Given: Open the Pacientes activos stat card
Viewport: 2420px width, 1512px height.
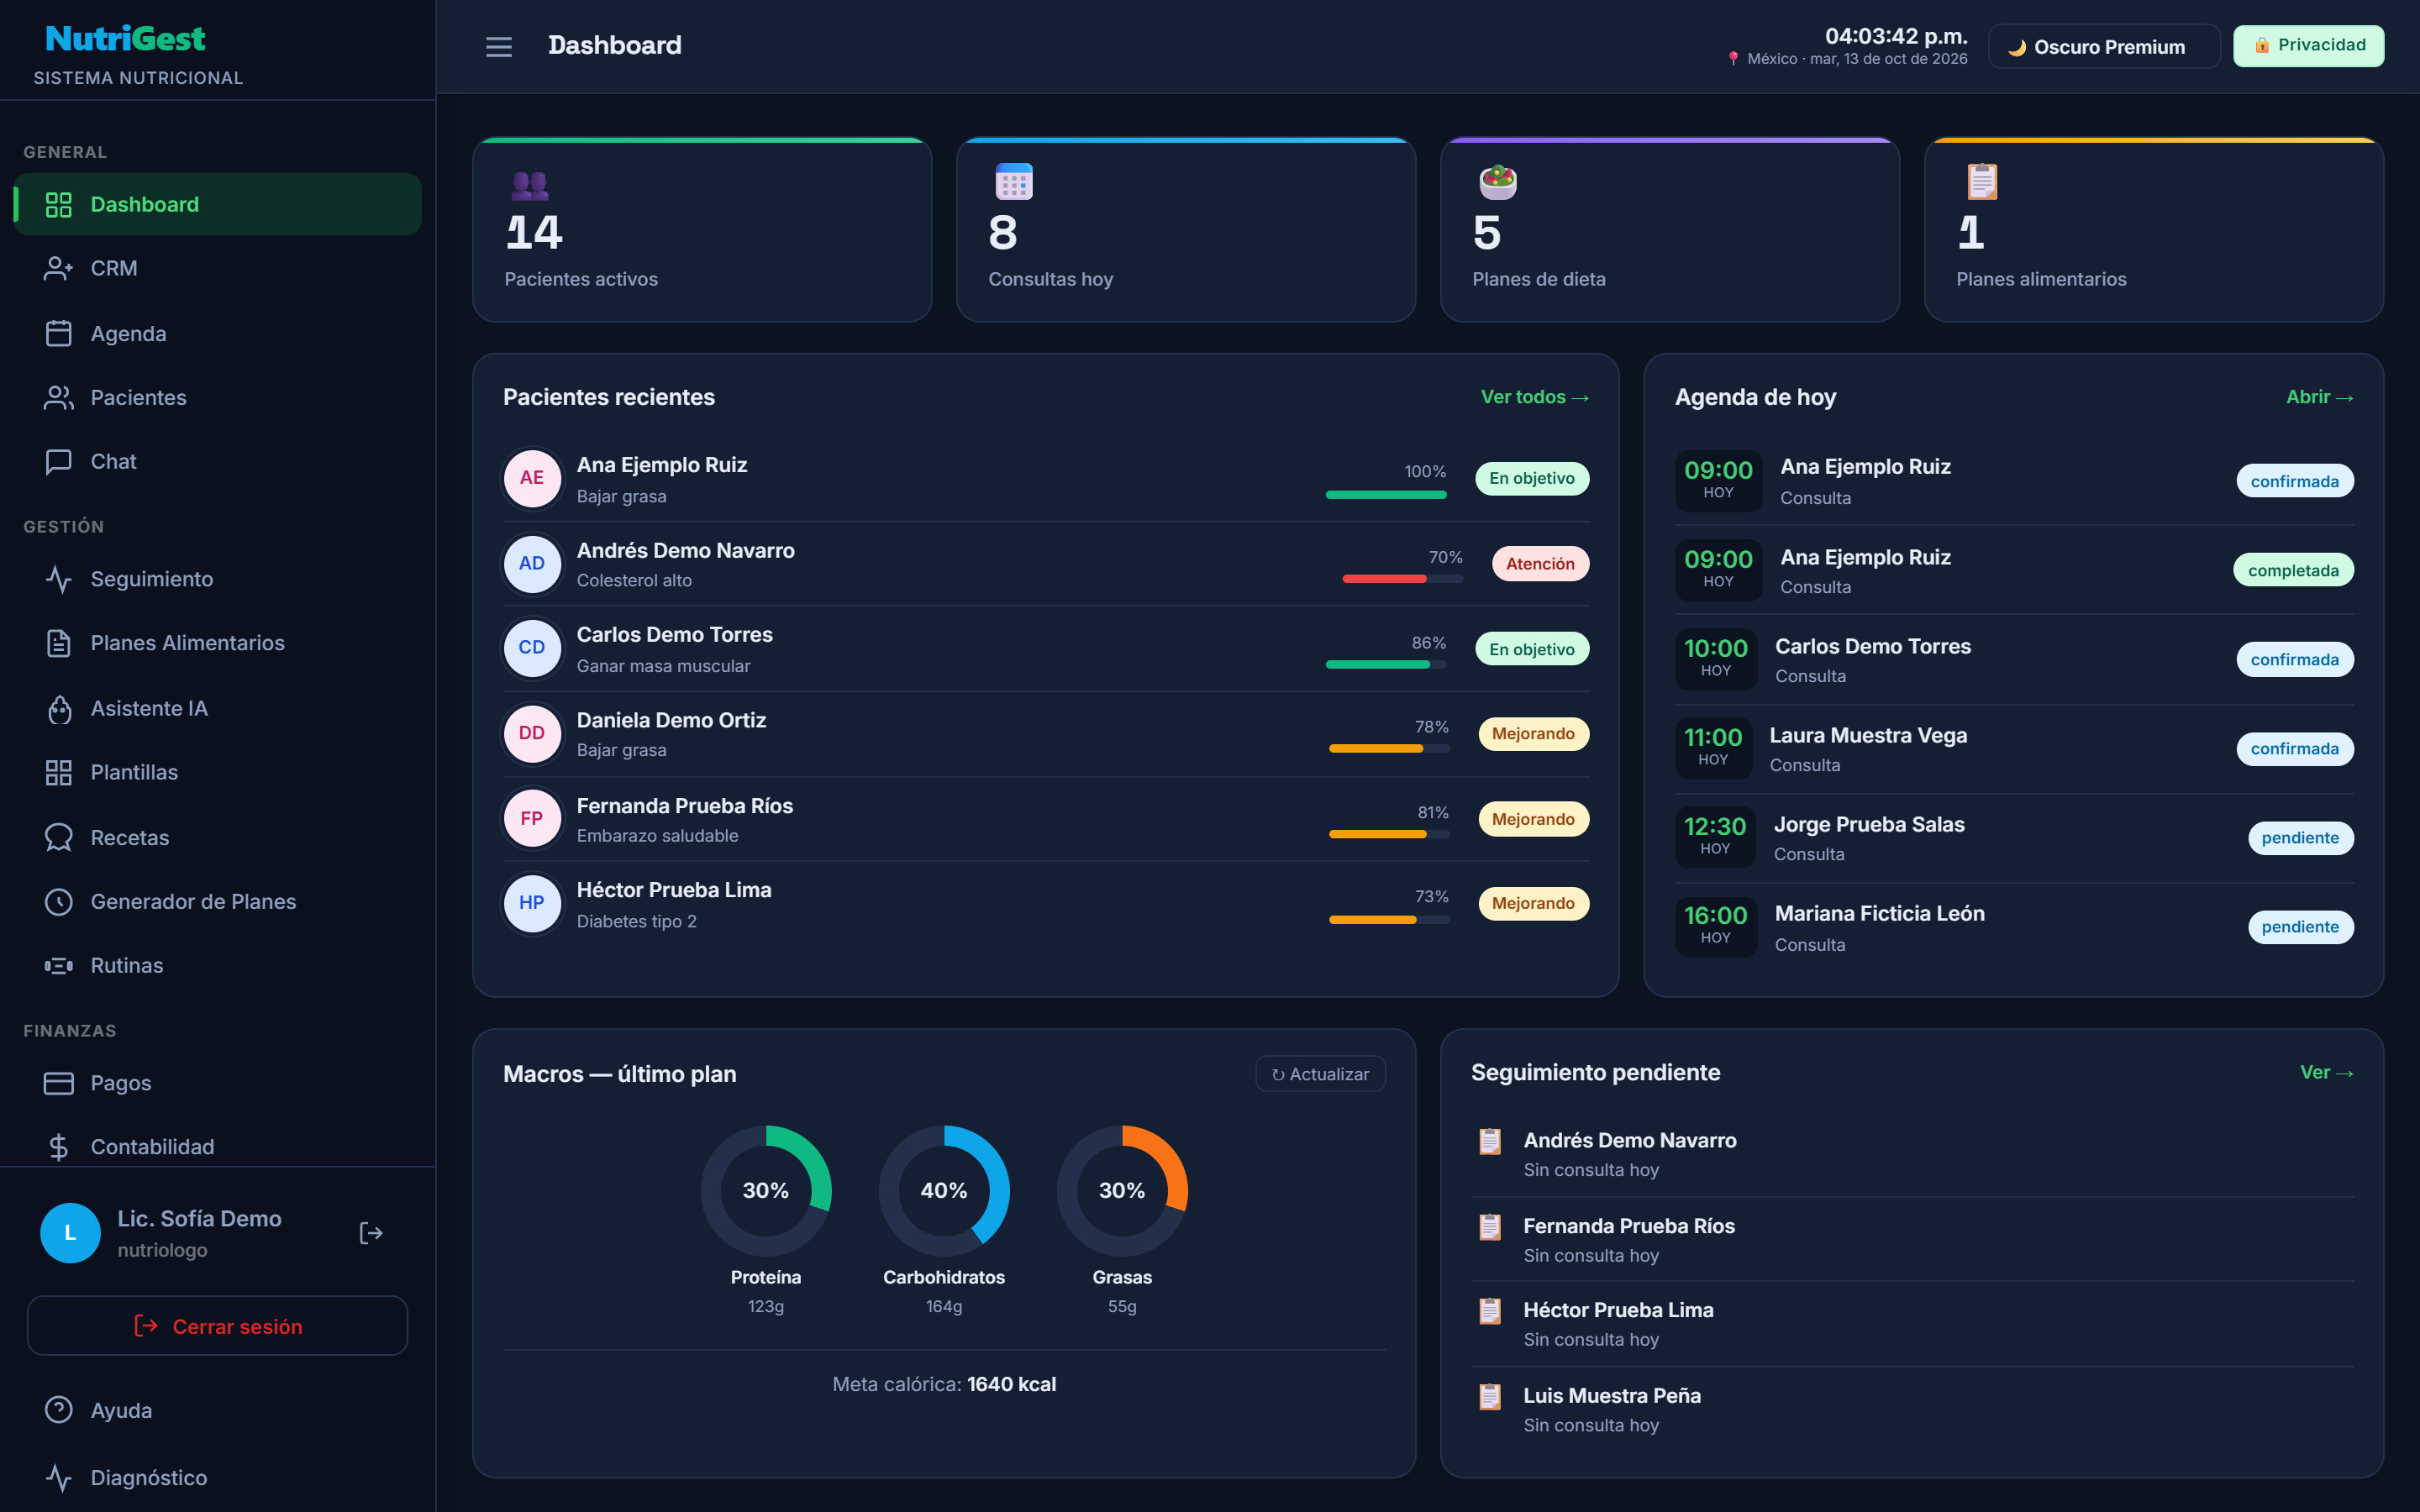Looking at the screenshot, I should tap(702, 229).
